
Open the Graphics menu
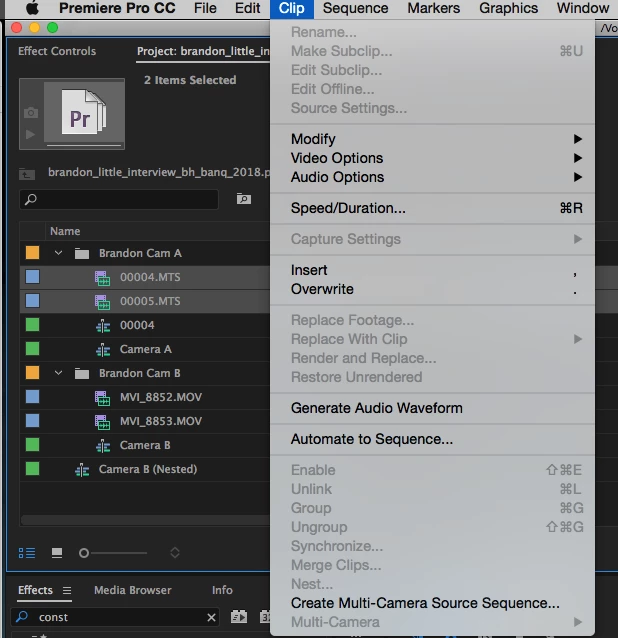coord(508,8)
